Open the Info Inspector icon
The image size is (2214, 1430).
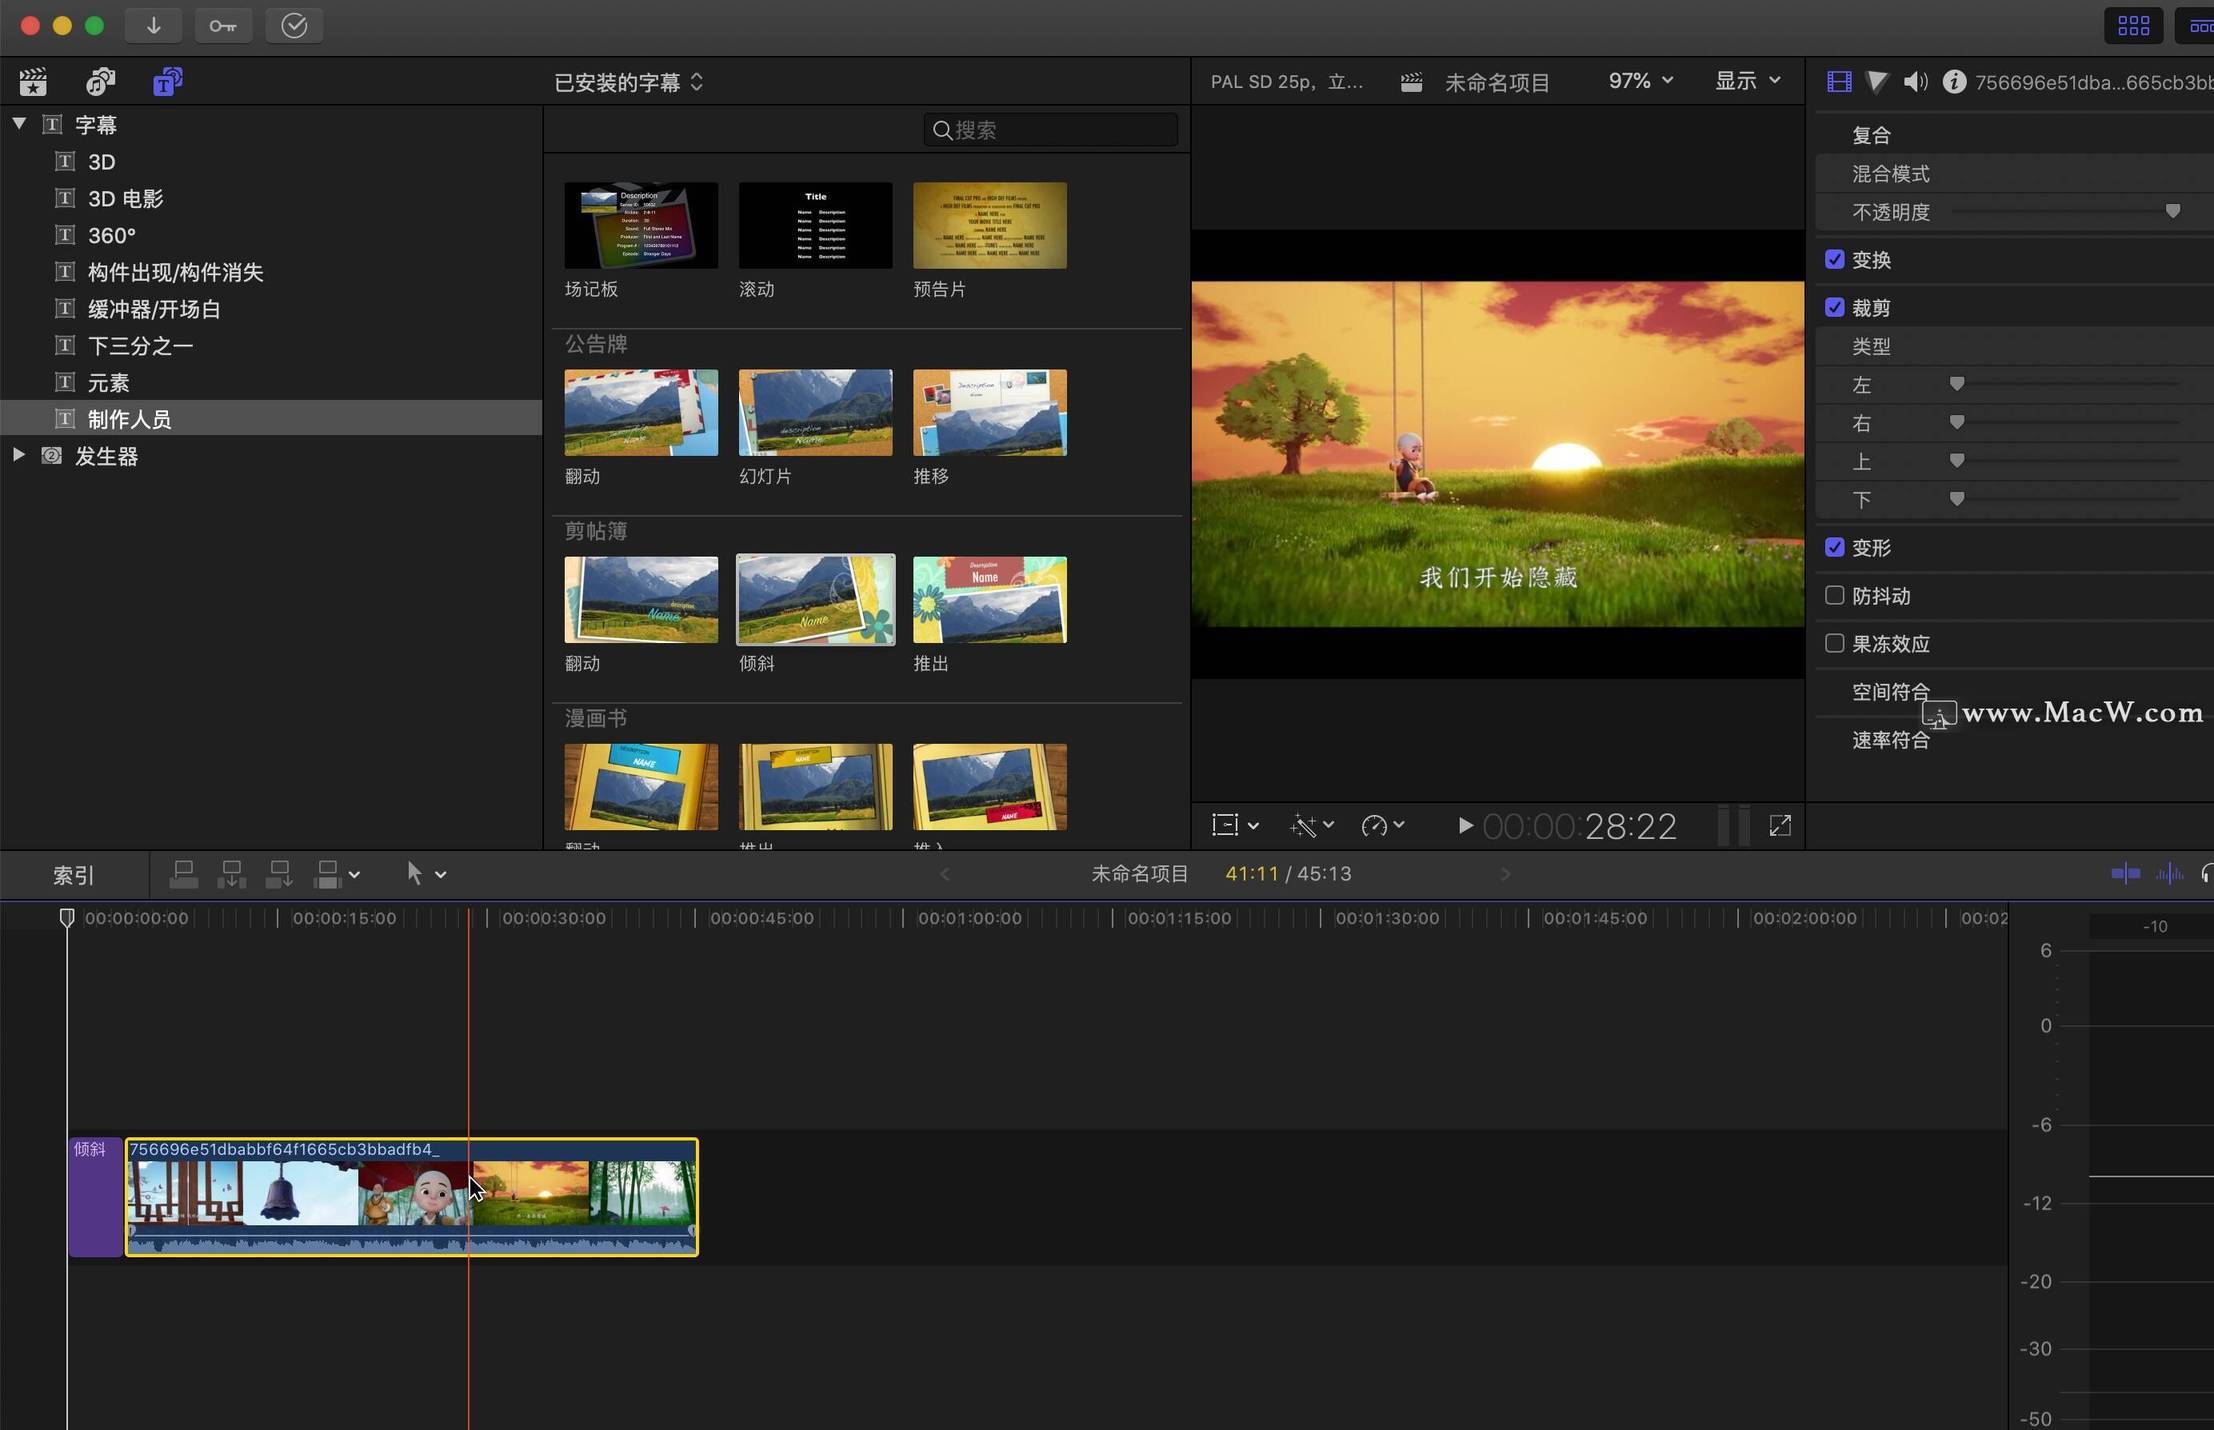(1953, 82)
